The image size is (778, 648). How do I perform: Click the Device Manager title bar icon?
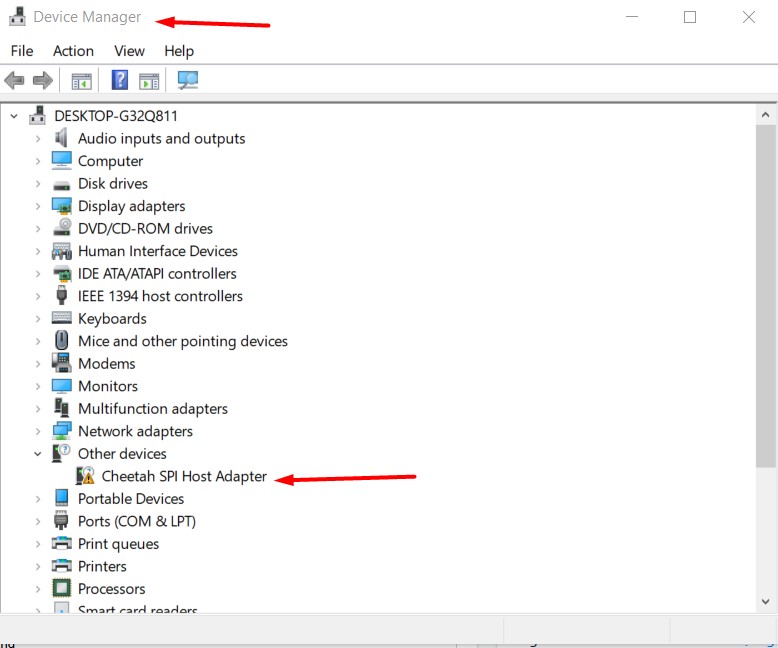point(17,16)
